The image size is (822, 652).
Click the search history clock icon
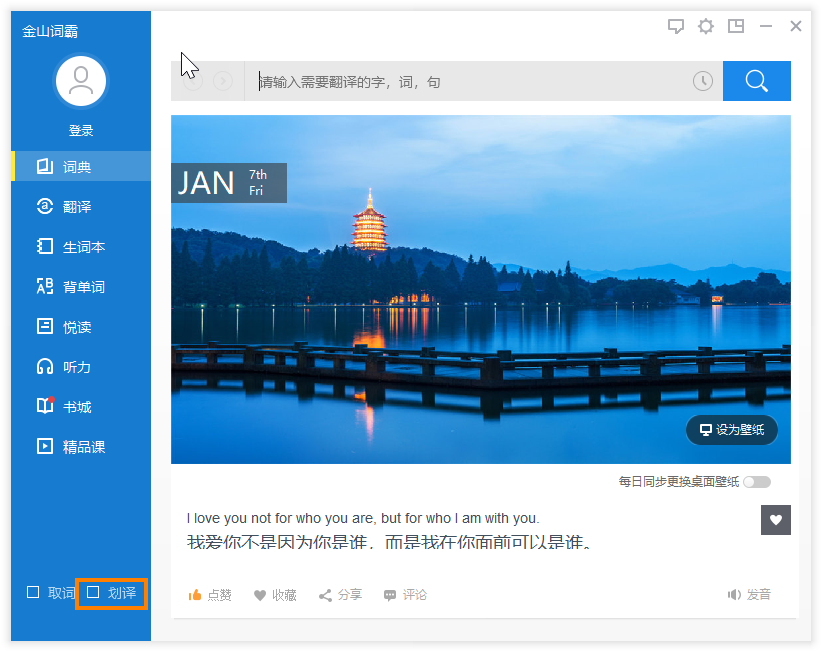pos(702,81)
